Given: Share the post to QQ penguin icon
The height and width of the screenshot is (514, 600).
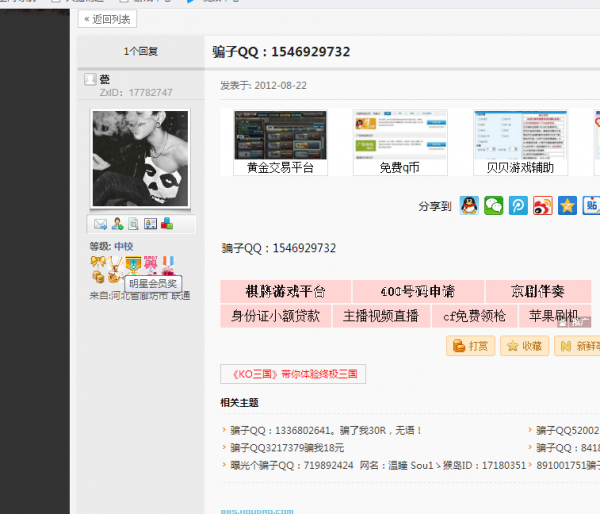Looking at the screenshot, I should (469, 206).
